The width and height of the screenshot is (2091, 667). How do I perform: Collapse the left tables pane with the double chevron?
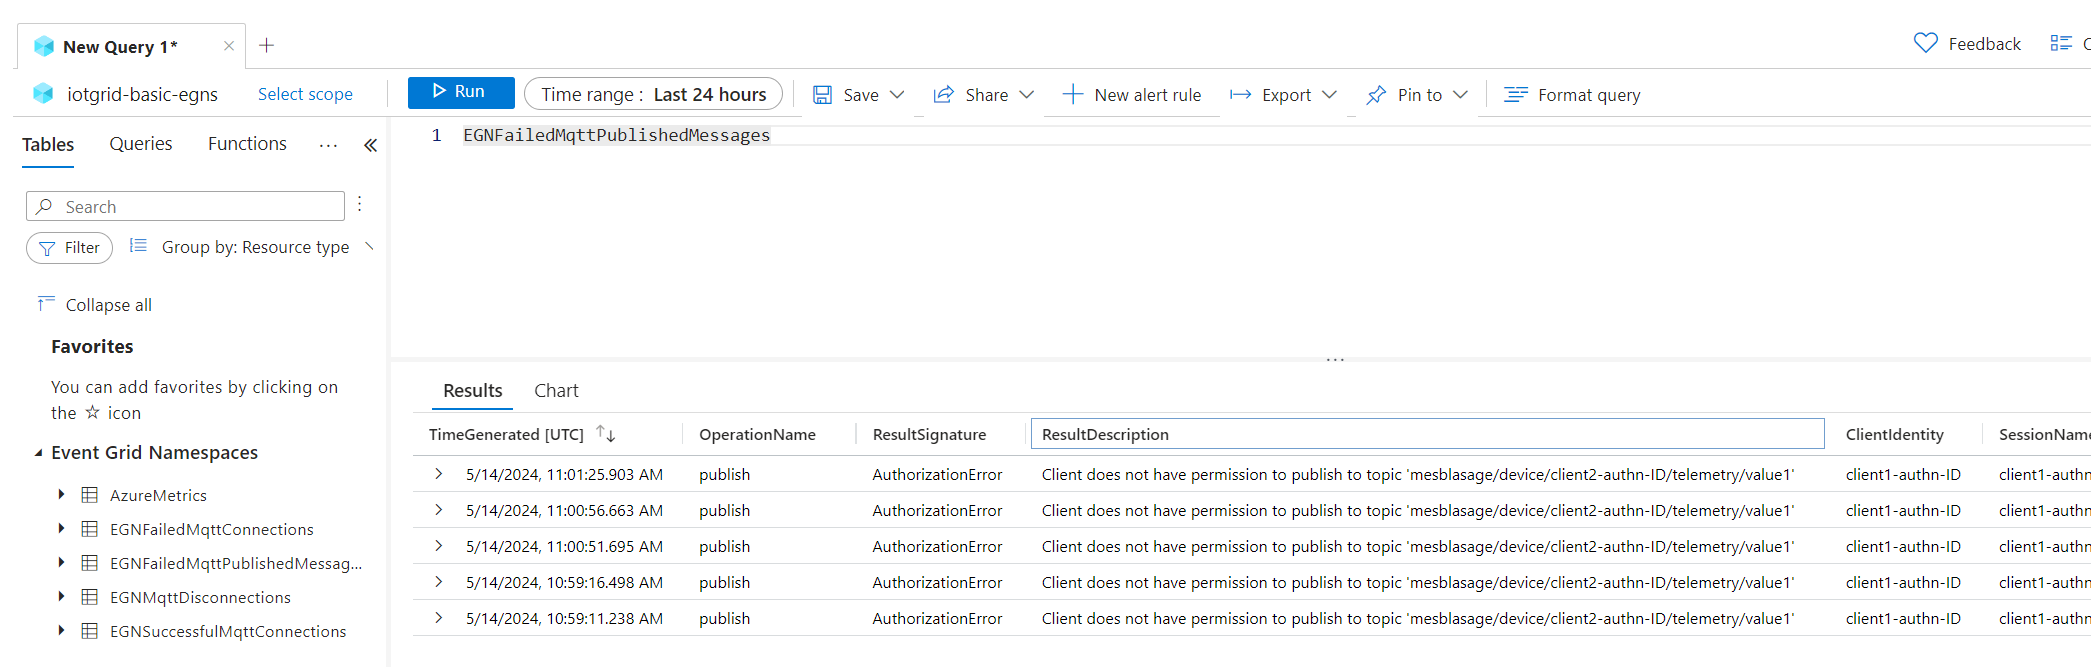pos(370,145)
